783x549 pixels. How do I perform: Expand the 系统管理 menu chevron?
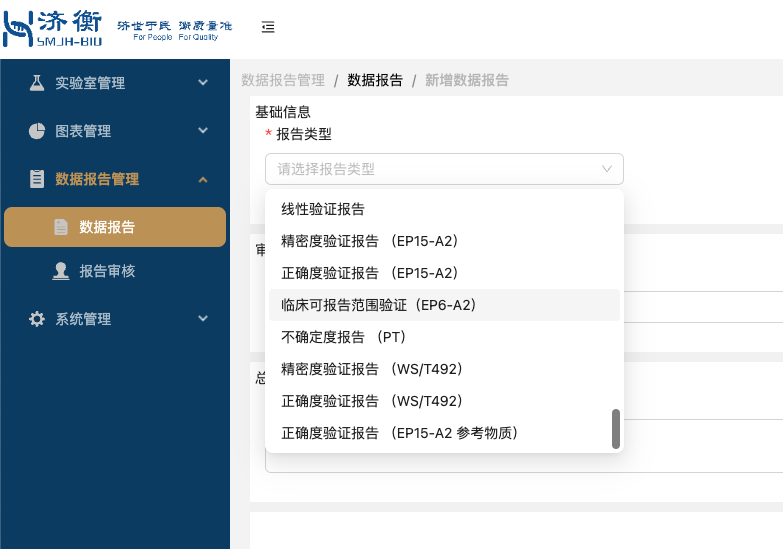coord(203,319)
